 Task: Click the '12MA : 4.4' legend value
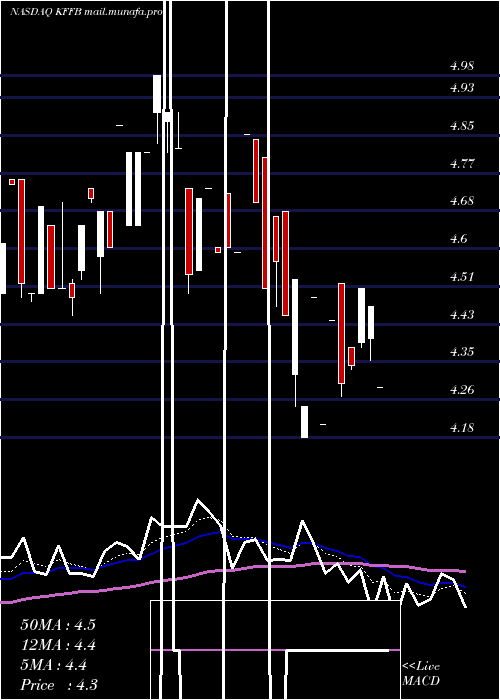point(58,645)
